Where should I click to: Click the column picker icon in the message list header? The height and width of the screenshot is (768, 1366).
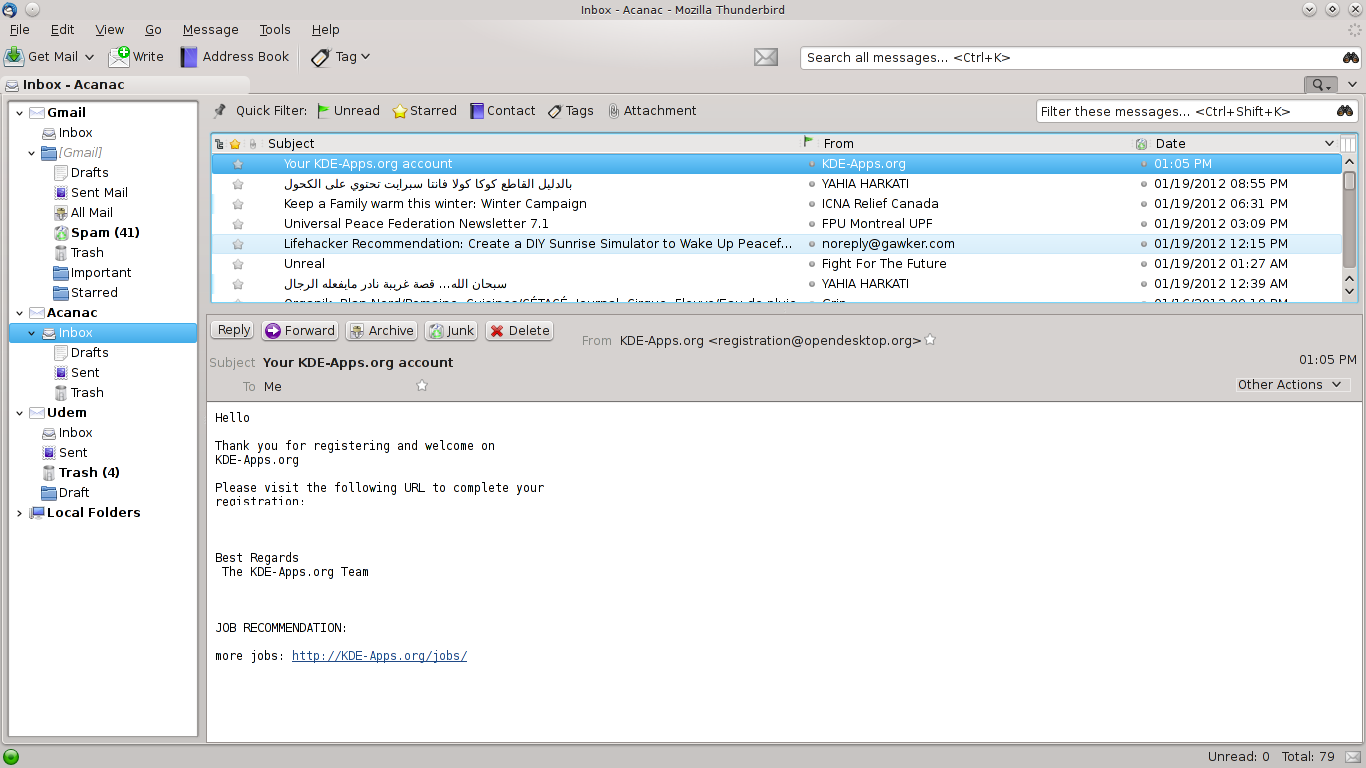coord(1348,144)
